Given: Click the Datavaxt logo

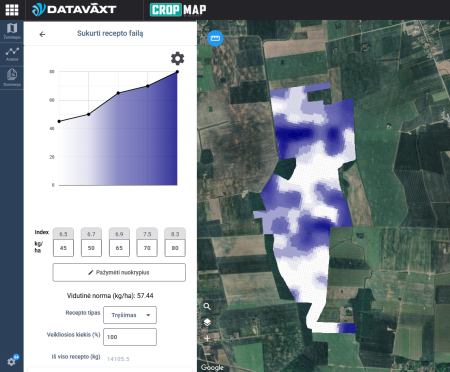Looking at the screenshot, I should tap(74, 9).
